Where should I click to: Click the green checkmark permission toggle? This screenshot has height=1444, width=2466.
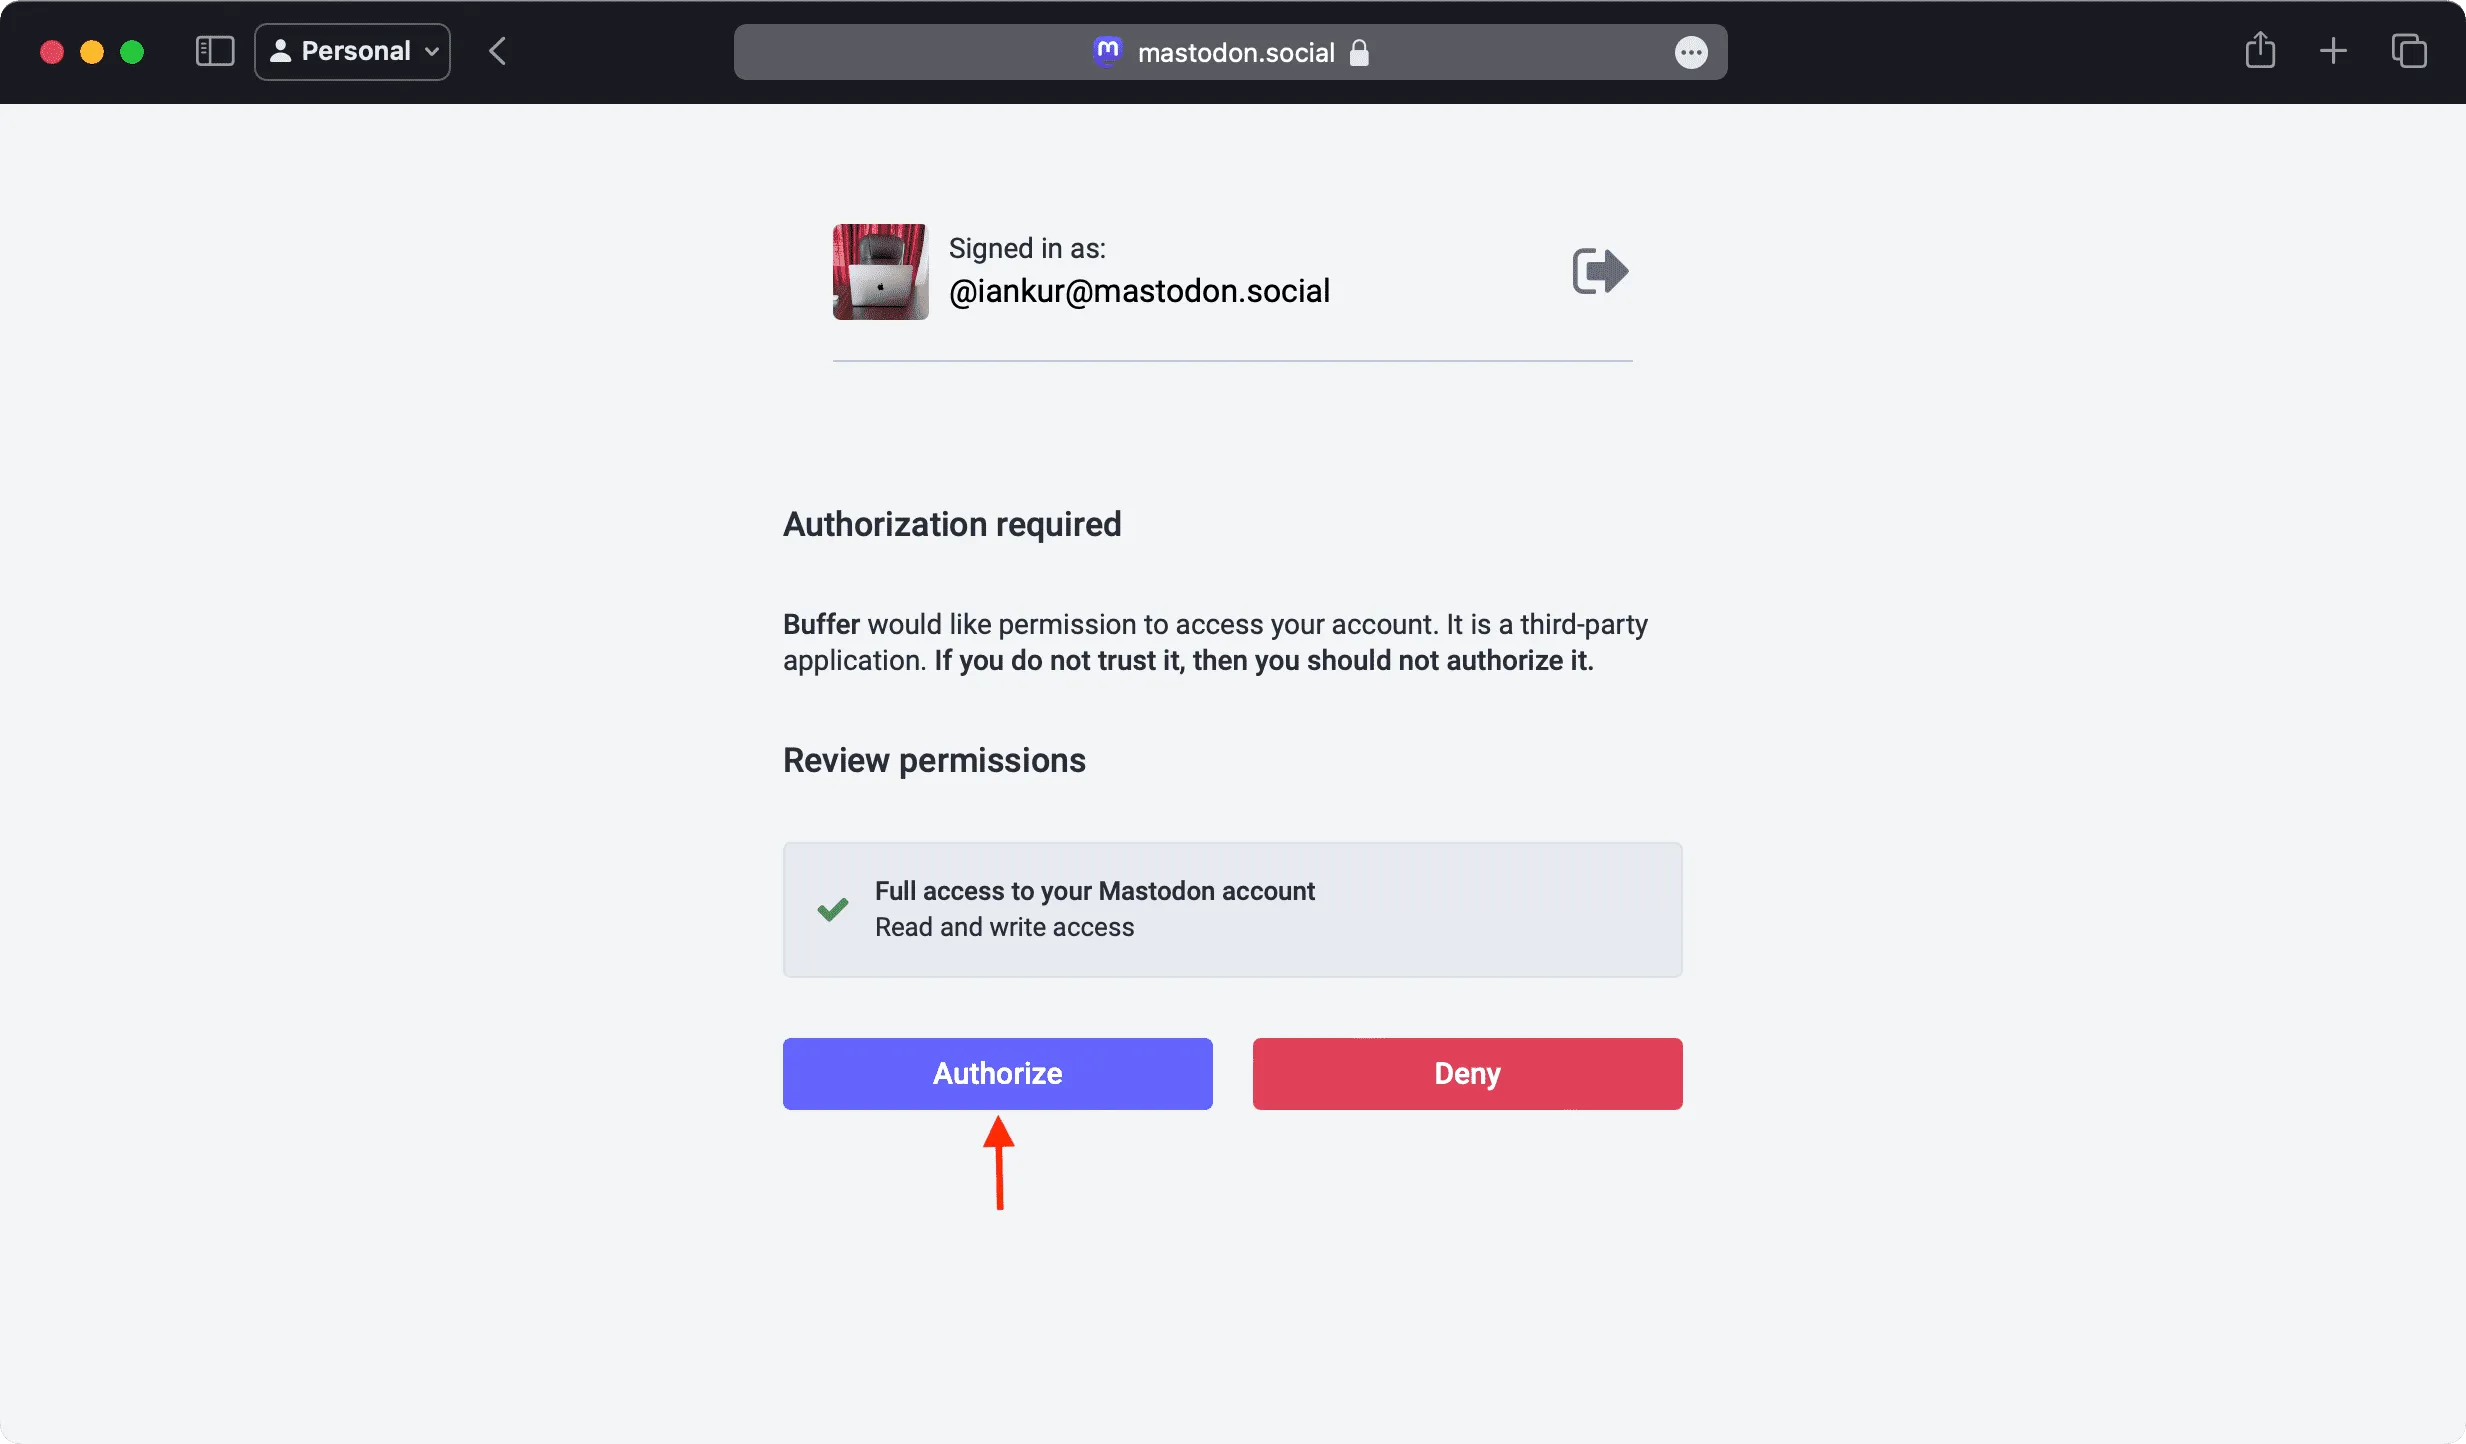coord(832,908)
